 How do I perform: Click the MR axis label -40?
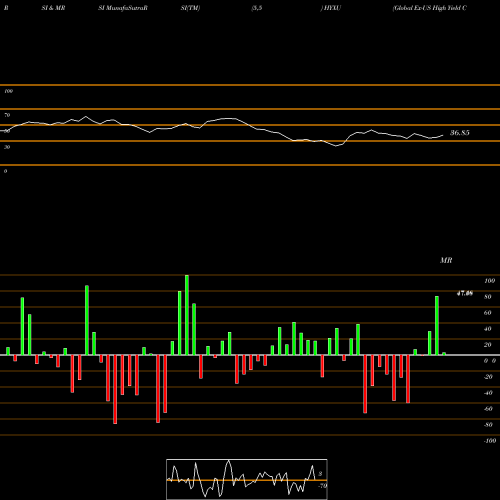pyautogui.click(x=488, y=393)
